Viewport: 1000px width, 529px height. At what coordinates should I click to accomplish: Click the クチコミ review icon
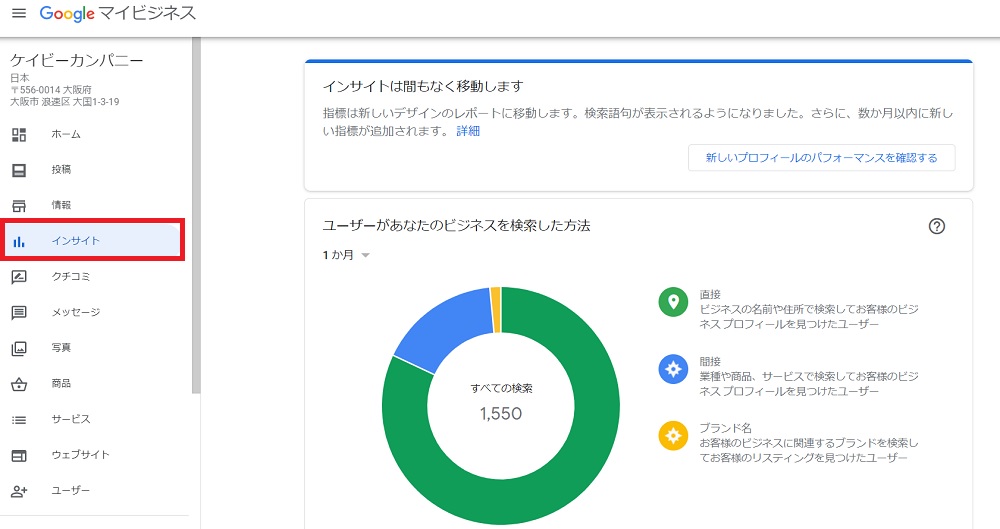pyautogui.click(x=19, y=277)
